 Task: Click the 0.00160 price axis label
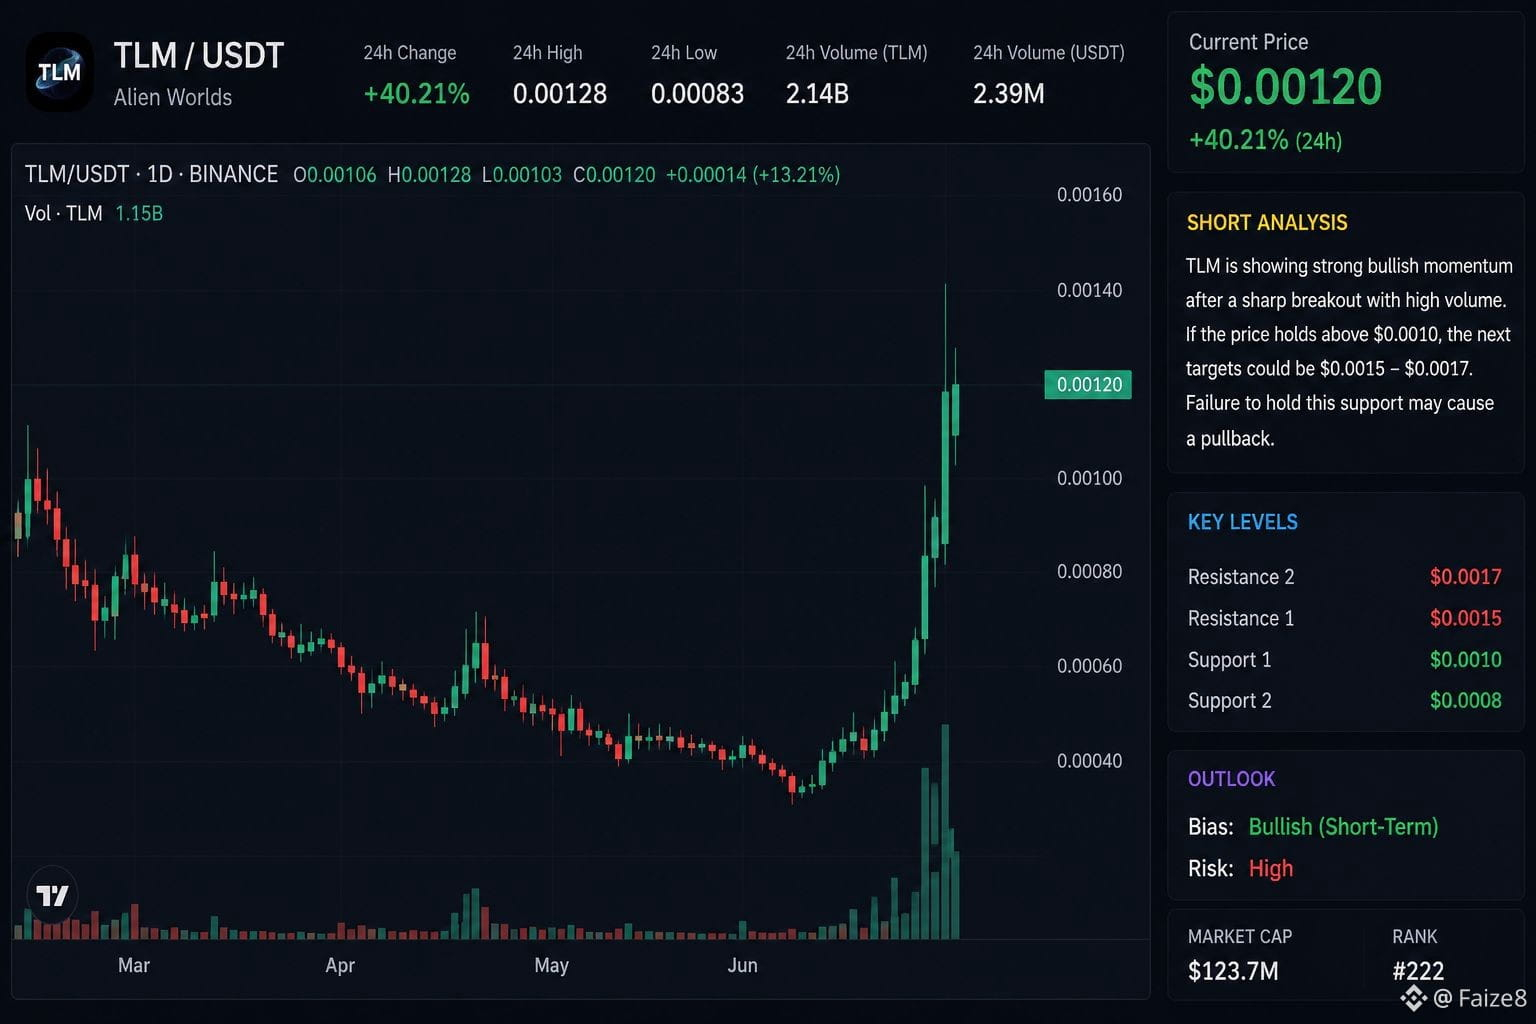click(x=1089, y=195)
